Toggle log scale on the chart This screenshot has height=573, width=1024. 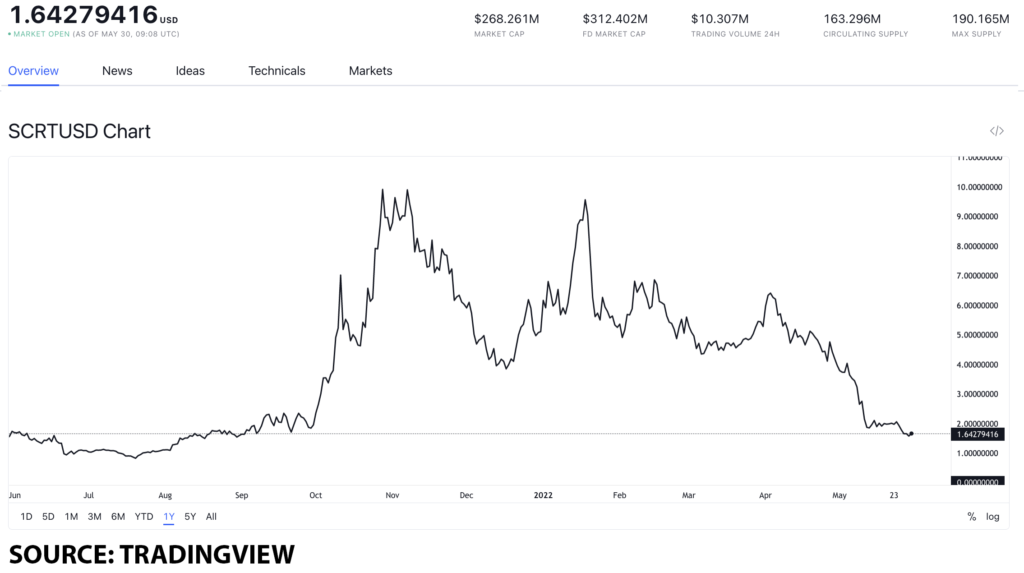click(x=993, y=517)
